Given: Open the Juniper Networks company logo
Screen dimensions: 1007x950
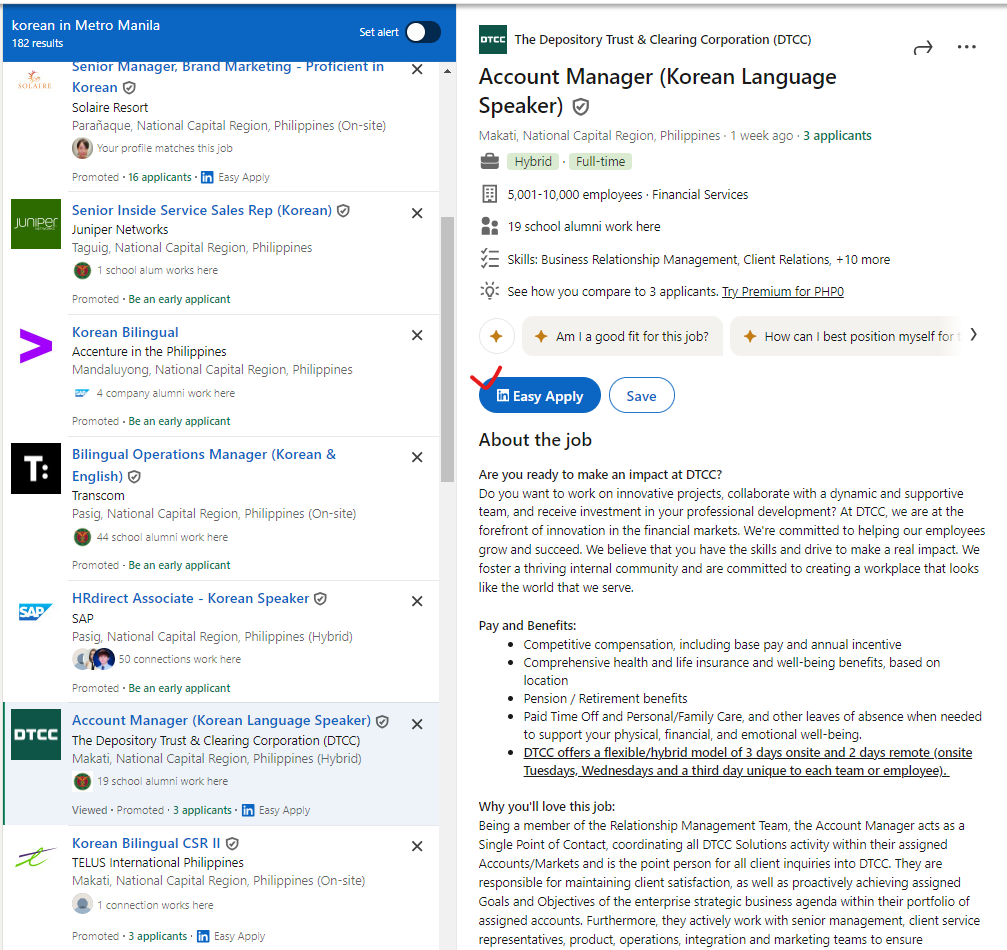Looking at the screenshot, I should pyautogui.click(x=36, y=224).
